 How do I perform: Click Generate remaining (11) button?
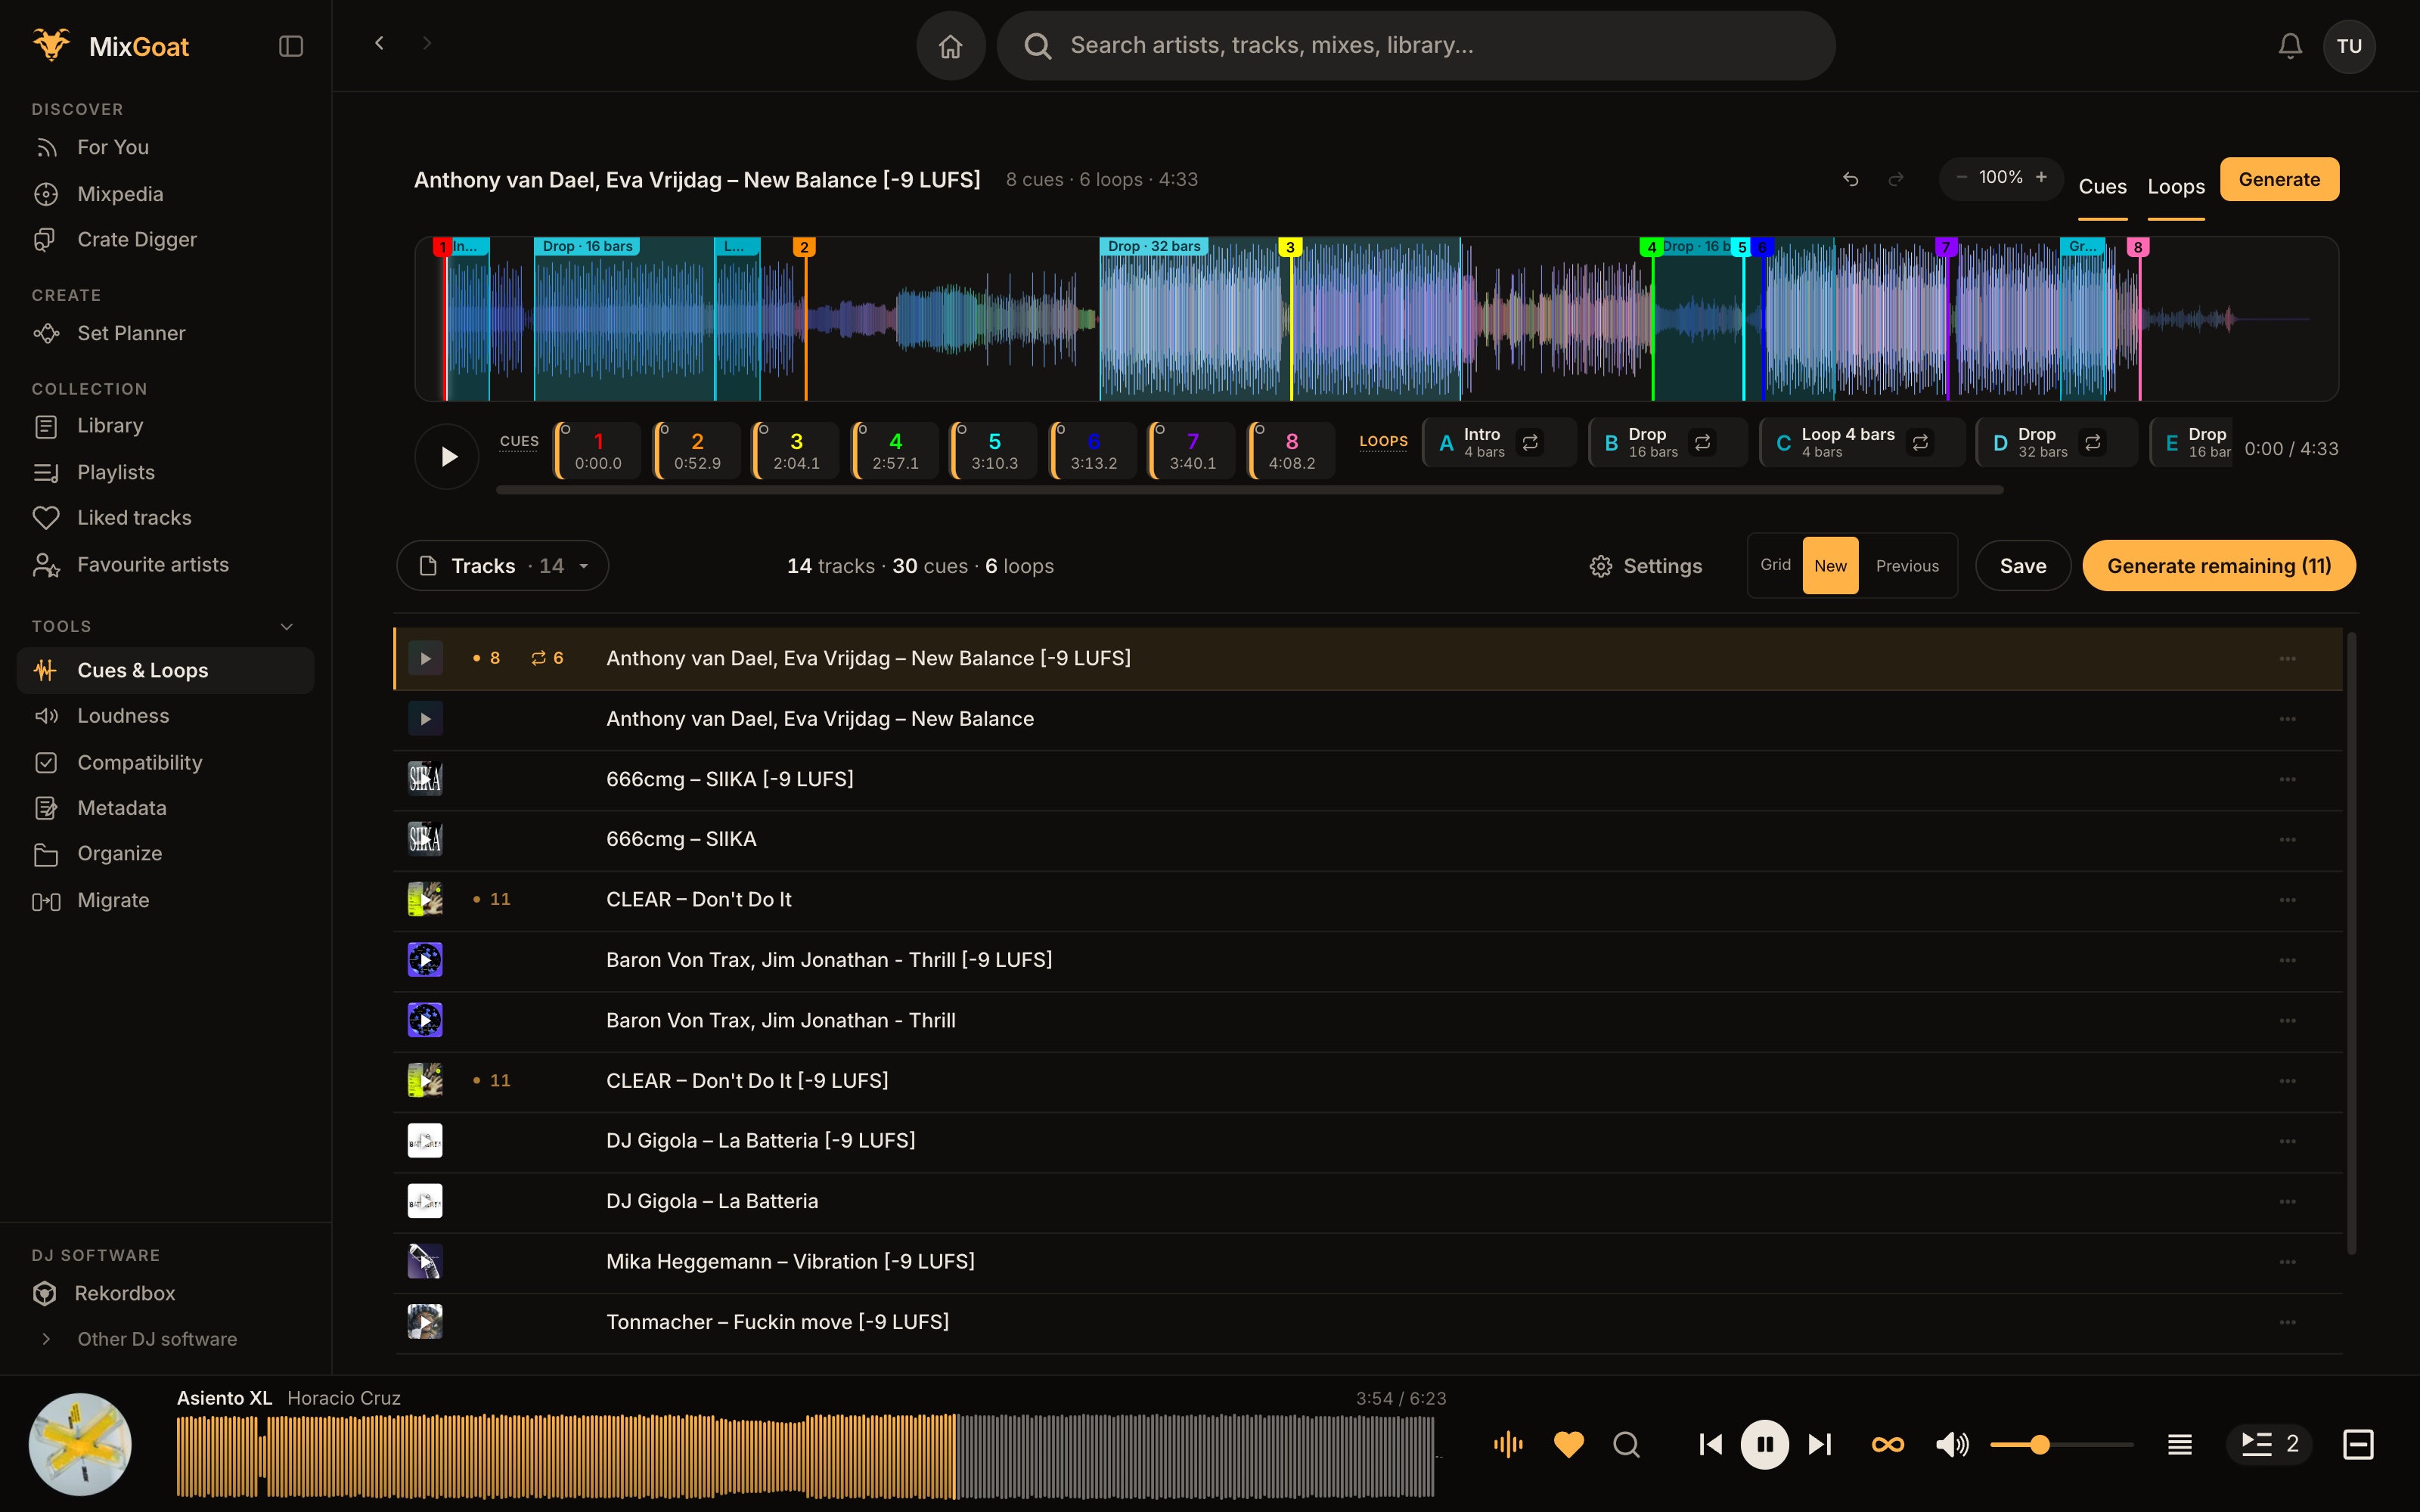click(x=2219, y=566)
